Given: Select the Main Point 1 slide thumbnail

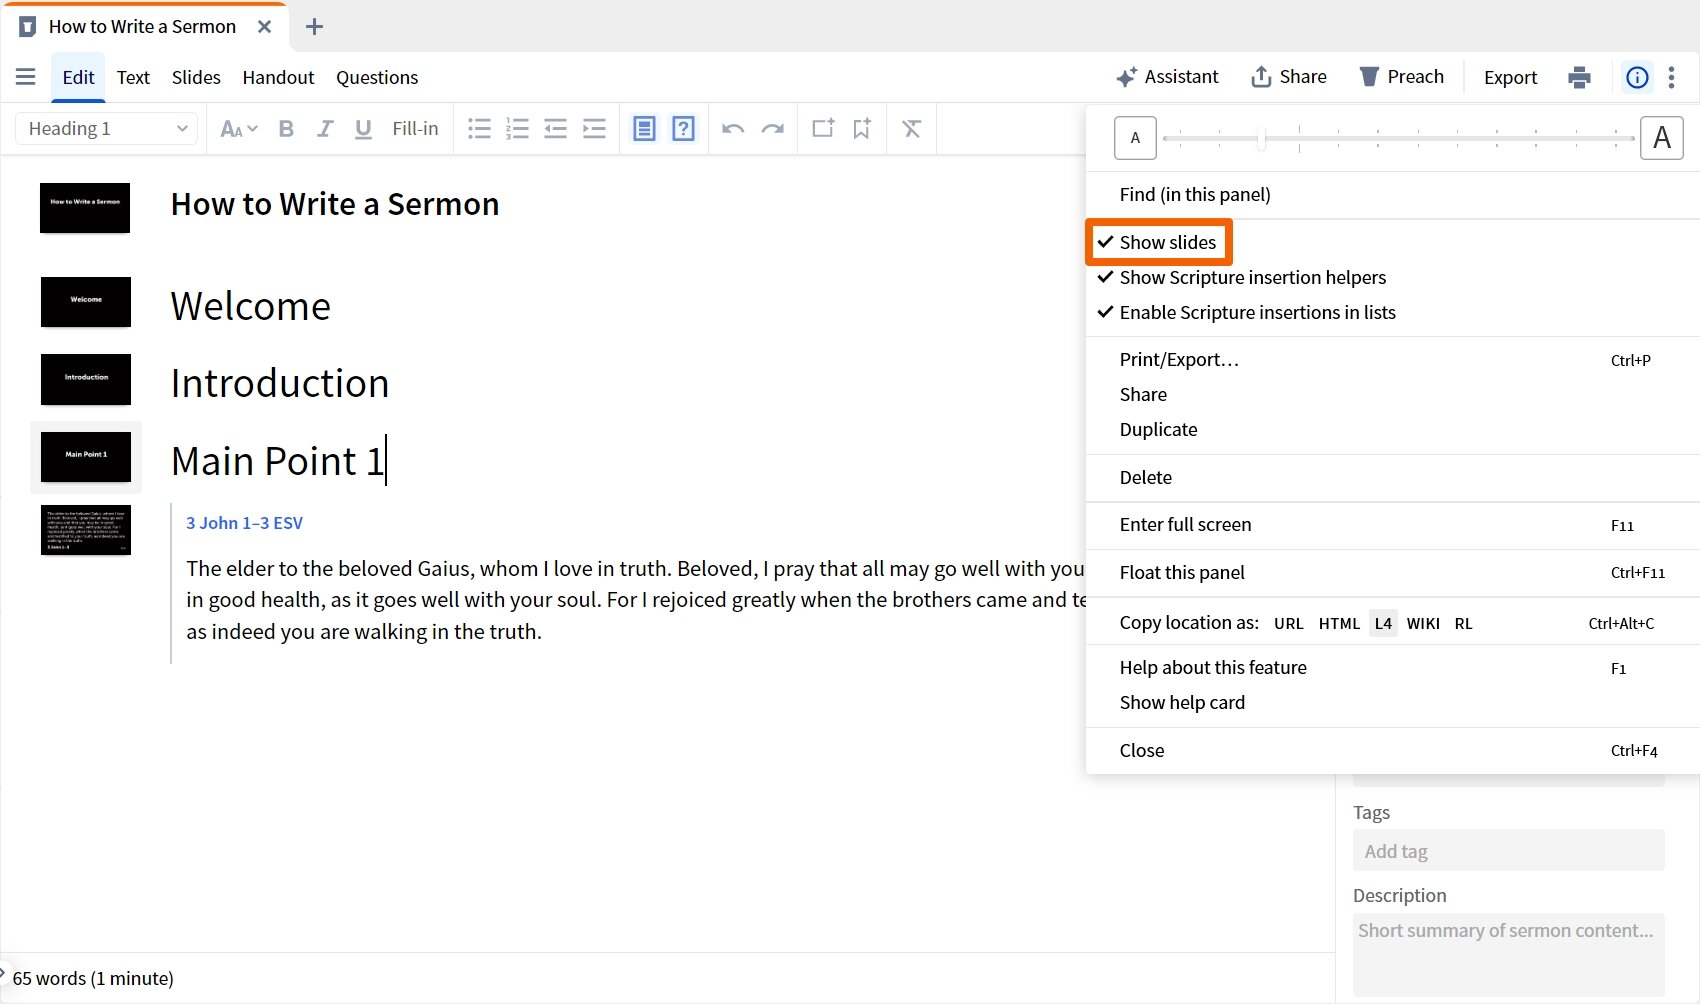Looking at the screenshot, I should (x=86, y=456).
